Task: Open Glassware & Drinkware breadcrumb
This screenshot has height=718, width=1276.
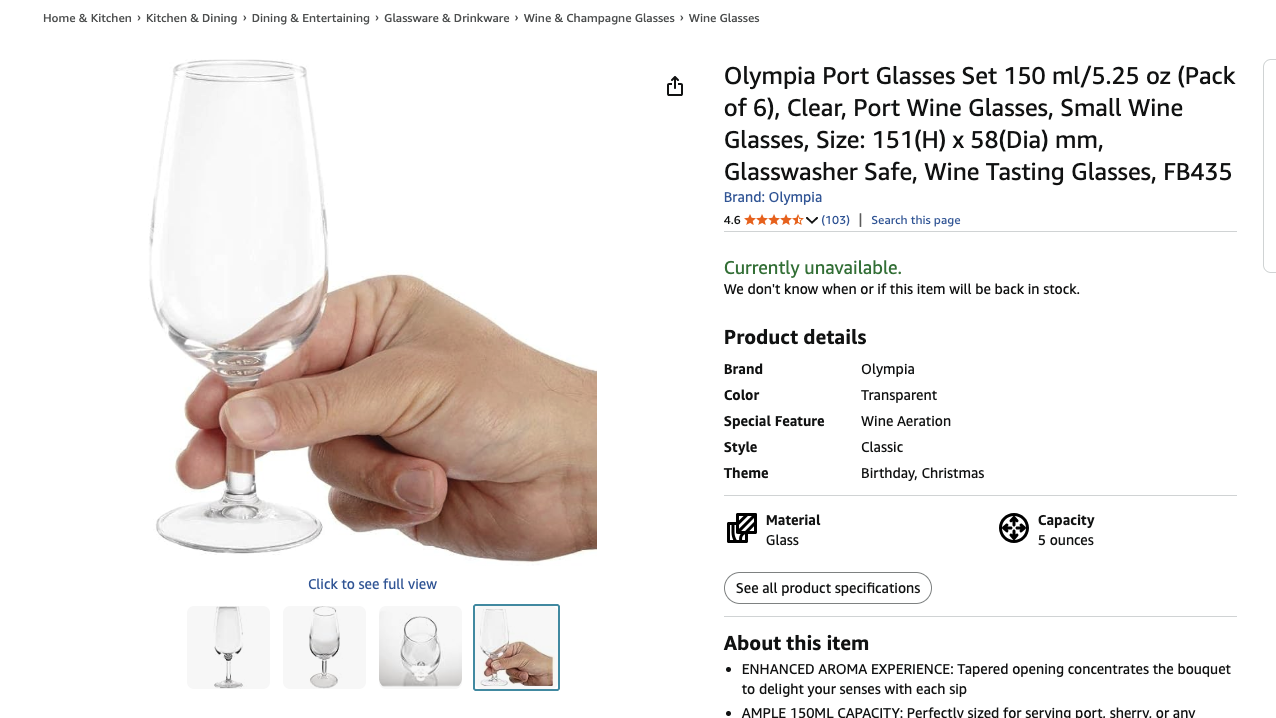Action: pos(446,18)
